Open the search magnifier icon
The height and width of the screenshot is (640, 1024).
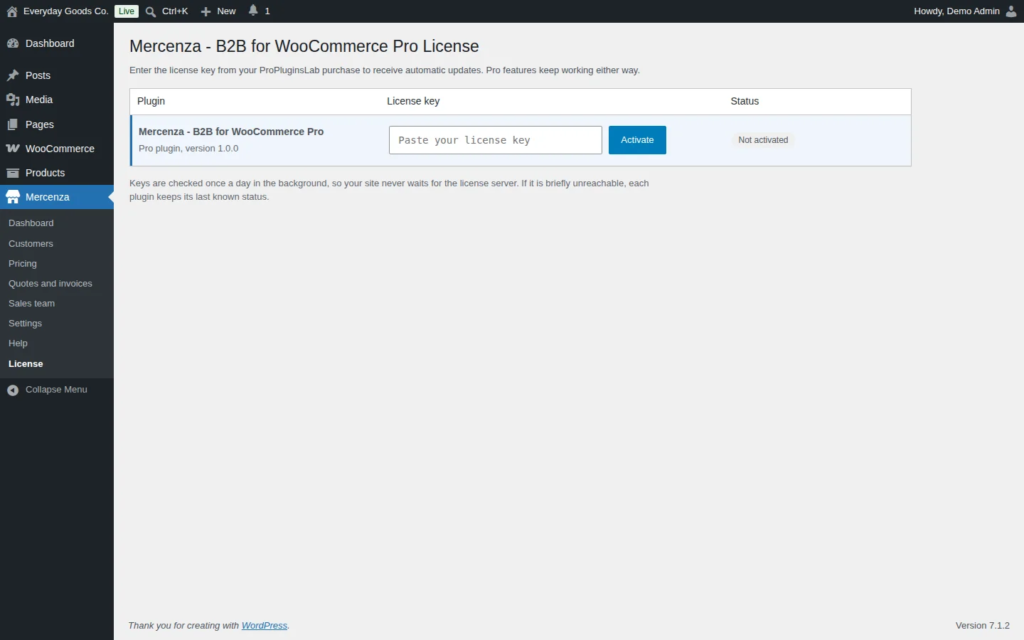click(x=150, y=11)
